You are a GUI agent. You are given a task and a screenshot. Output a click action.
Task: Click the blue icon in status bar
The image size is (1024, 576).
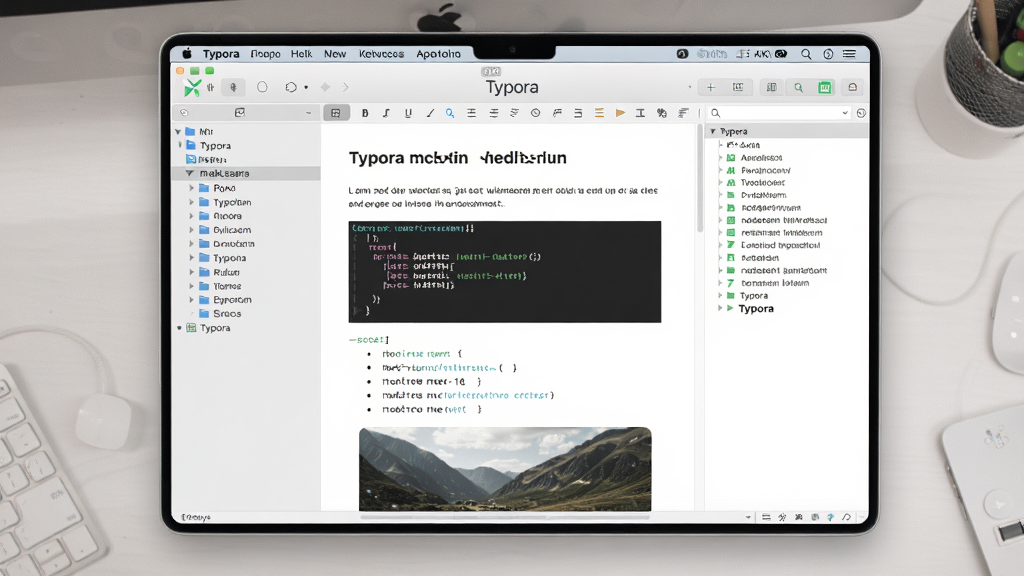coord(831,517)
